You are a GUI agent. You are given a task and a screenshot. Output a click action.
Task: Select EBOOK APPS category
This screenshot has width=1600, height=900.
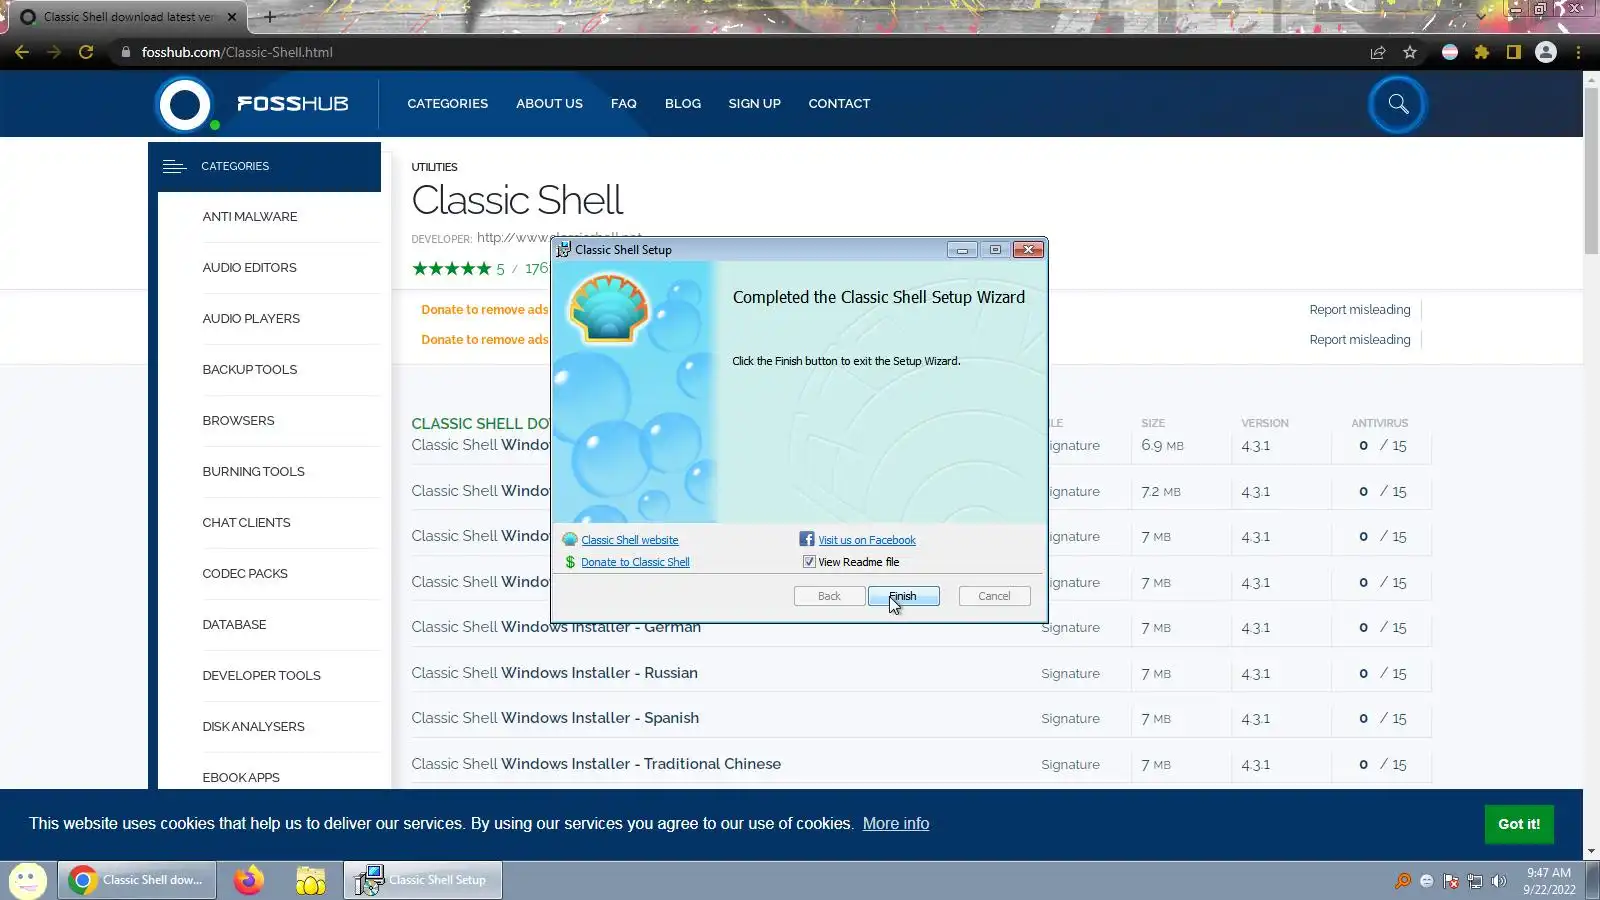pyautogui.click(x=241, y=778)
